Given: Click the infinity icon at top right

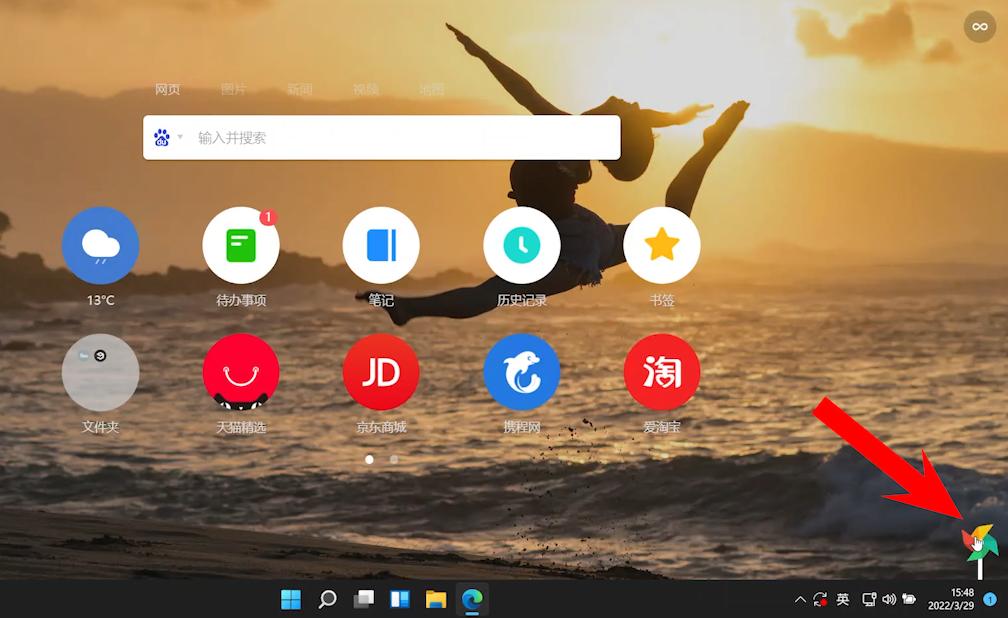Looking at the screenshot, I should coord(979,27).
